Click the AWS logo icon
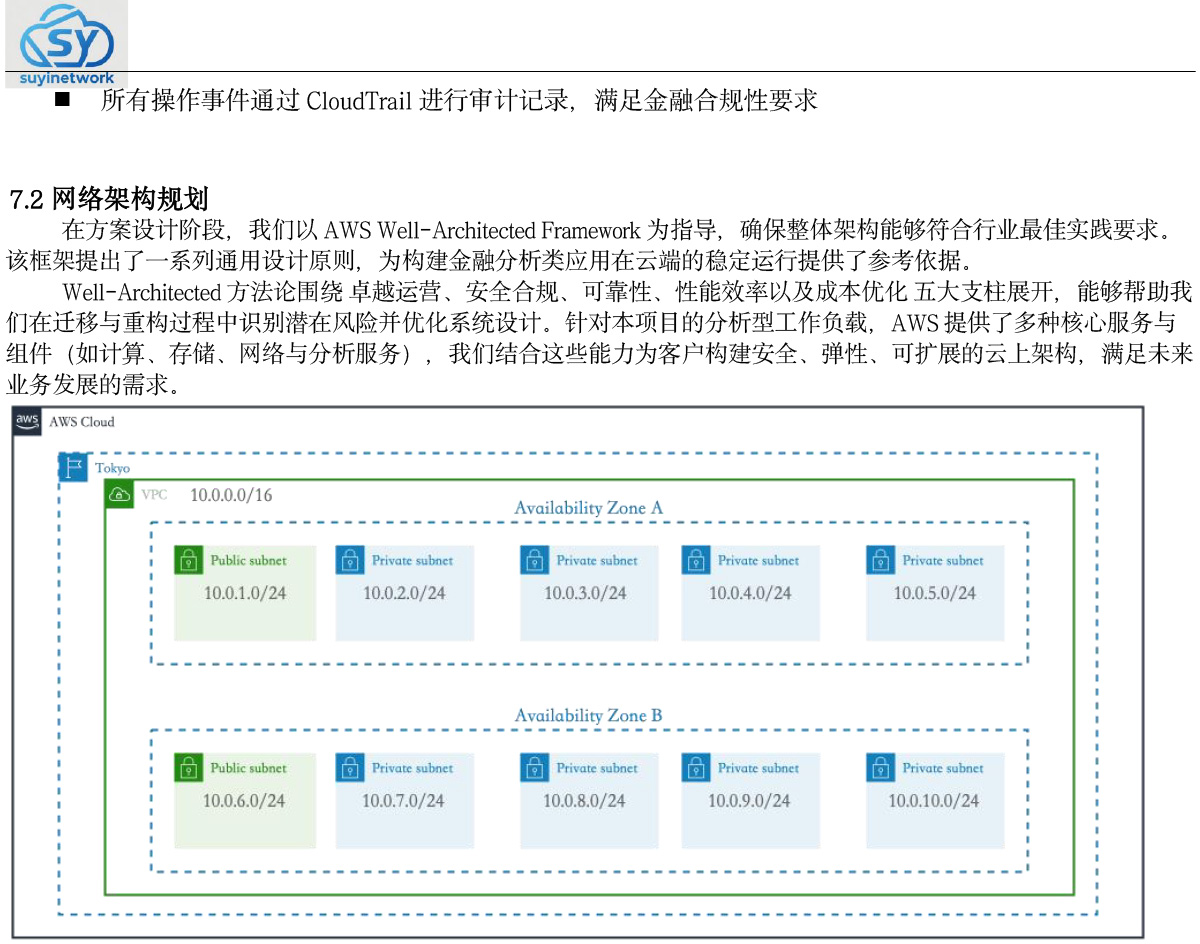The image size is (1200, 944). (x=28, y=422)
